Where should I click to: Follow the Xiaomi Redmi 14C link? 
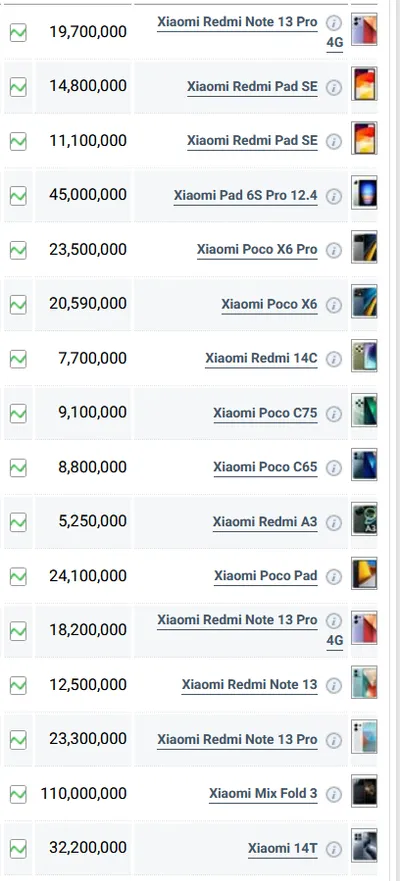261,358
